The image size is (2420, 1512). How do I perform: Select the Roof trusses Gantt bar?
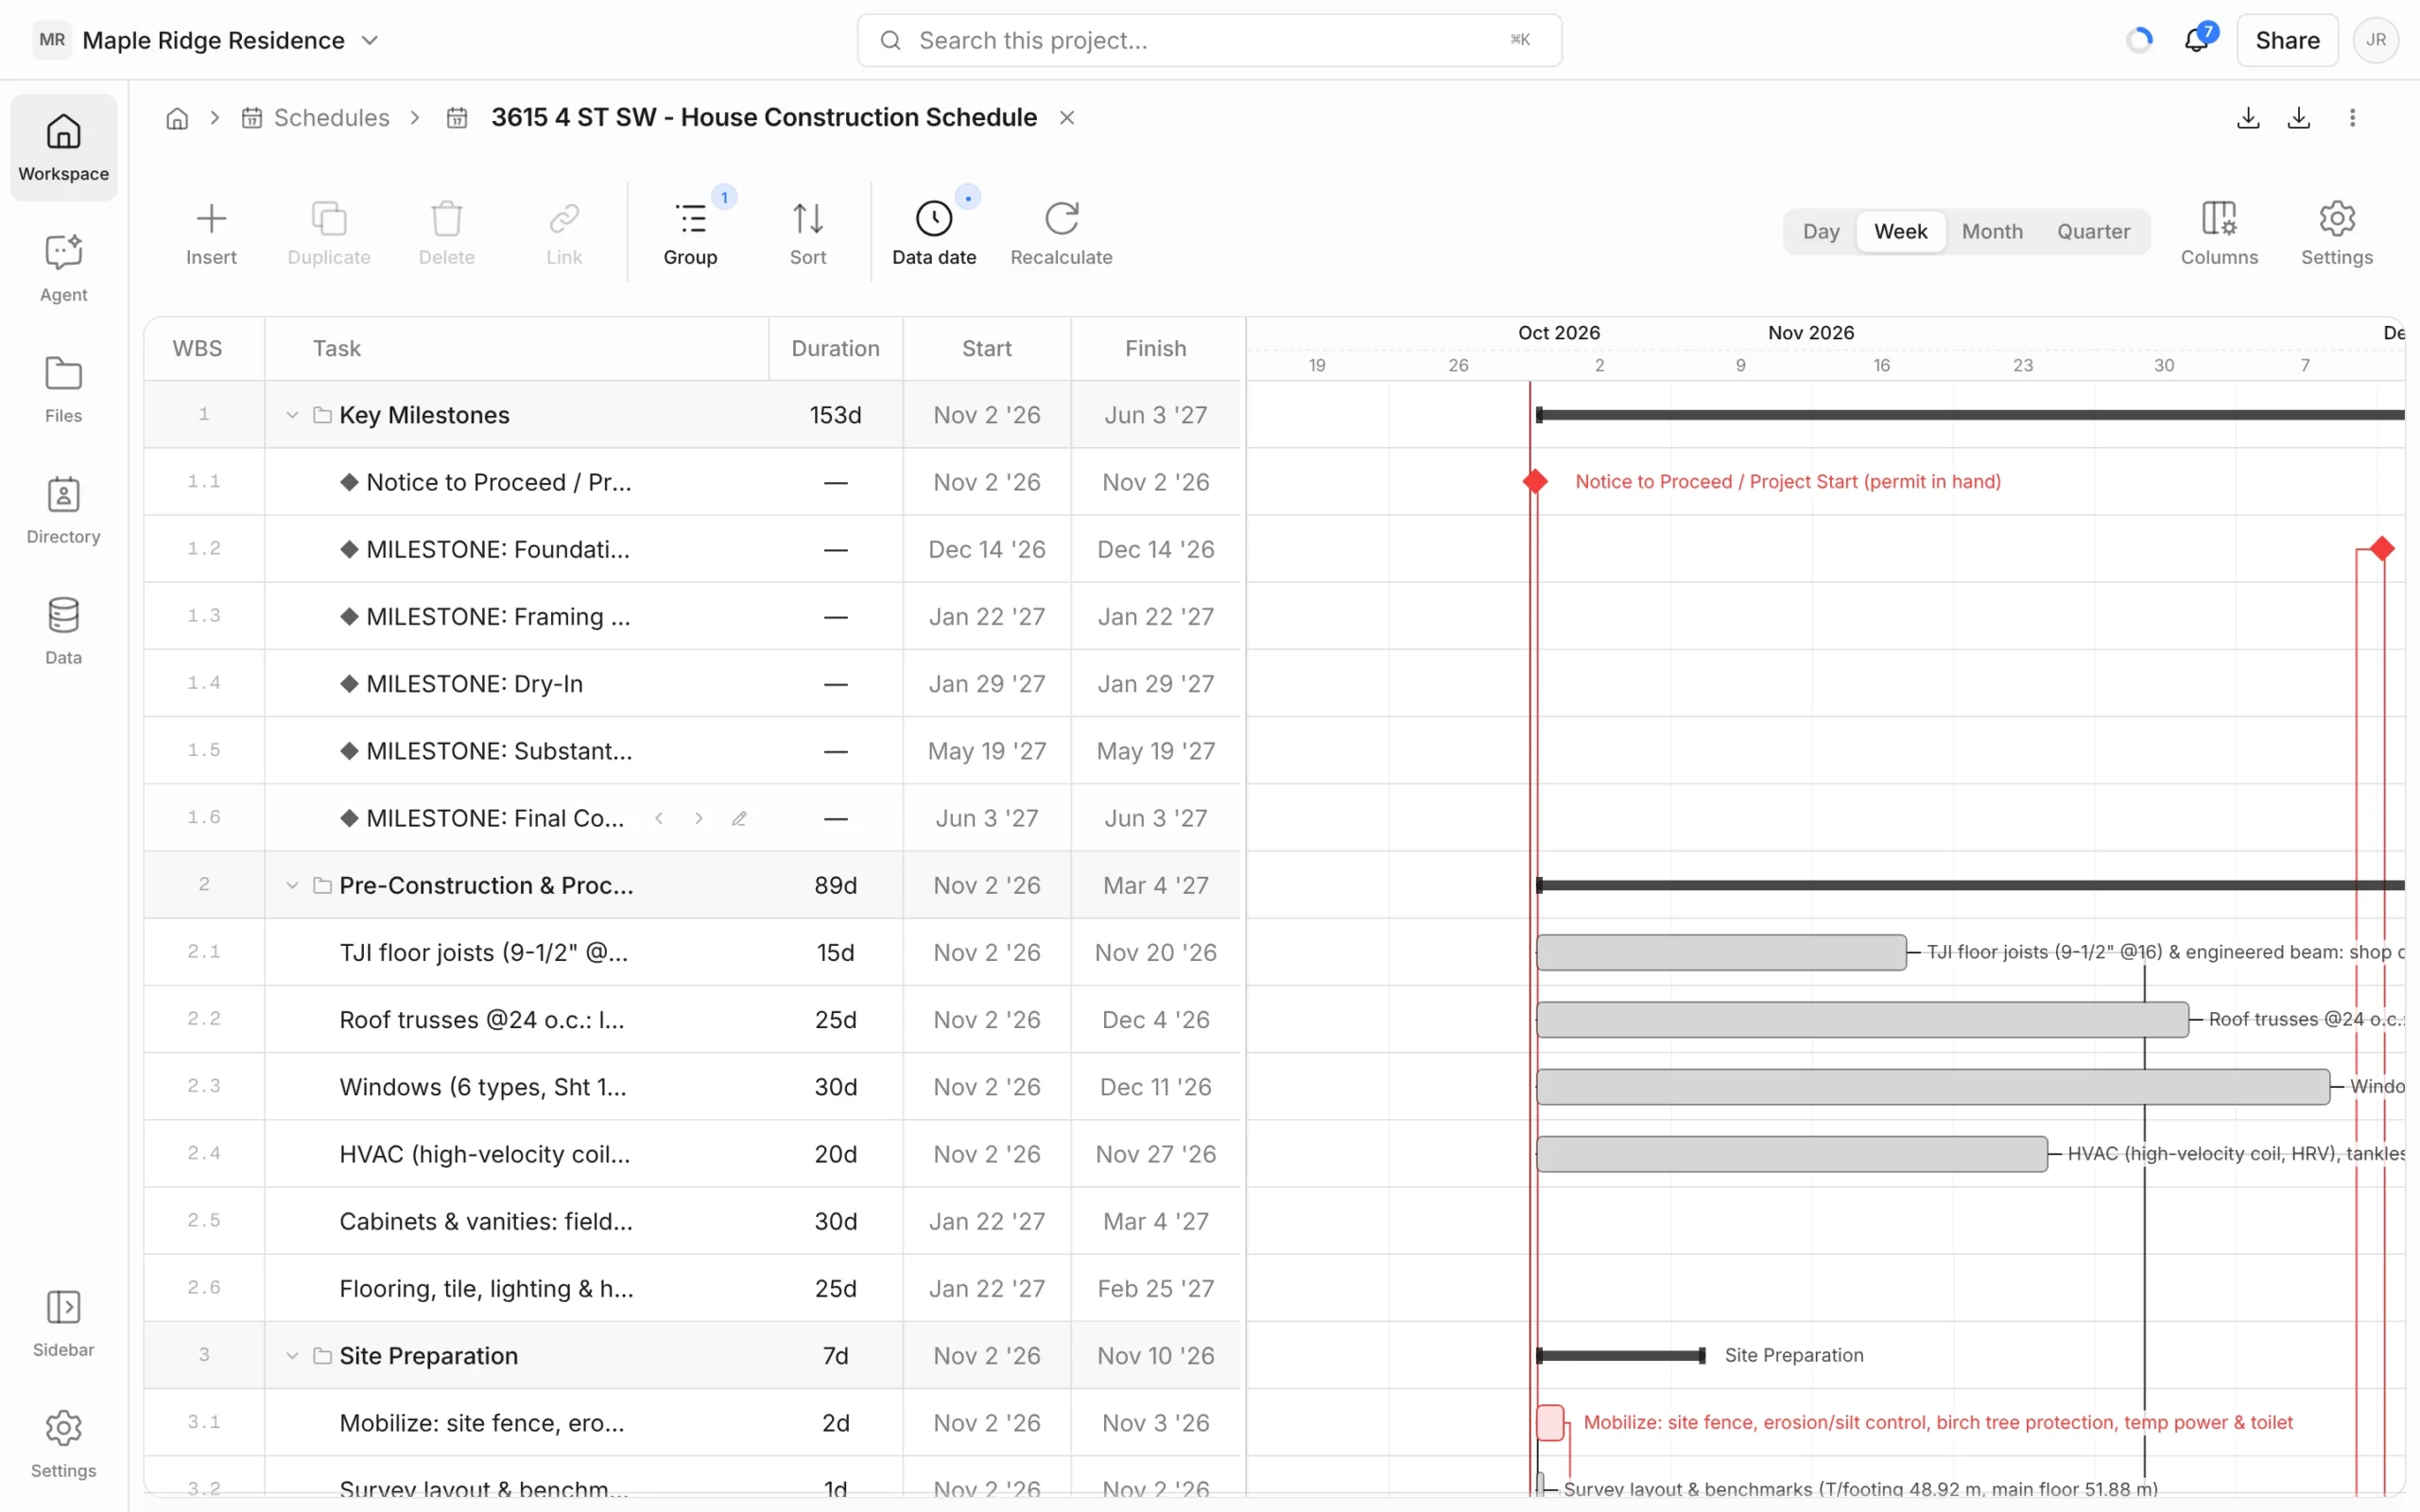(x=1862, y=1020)
